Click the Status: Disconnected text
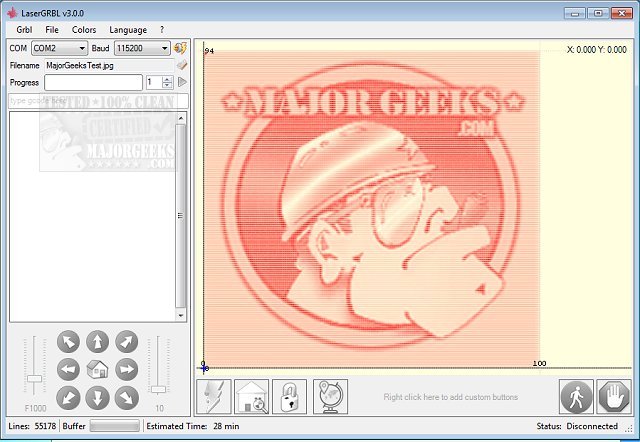 tap(577, 426)
